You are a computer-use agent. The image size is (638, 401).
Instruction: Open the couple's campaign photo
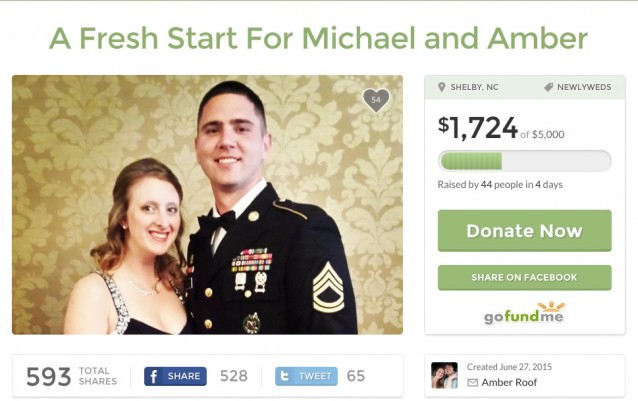pos(208,205)
